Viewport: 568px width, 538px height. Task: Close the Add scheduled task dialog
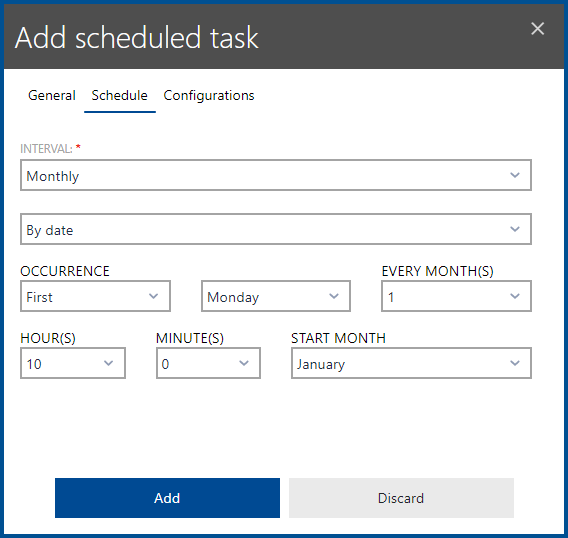538,29
